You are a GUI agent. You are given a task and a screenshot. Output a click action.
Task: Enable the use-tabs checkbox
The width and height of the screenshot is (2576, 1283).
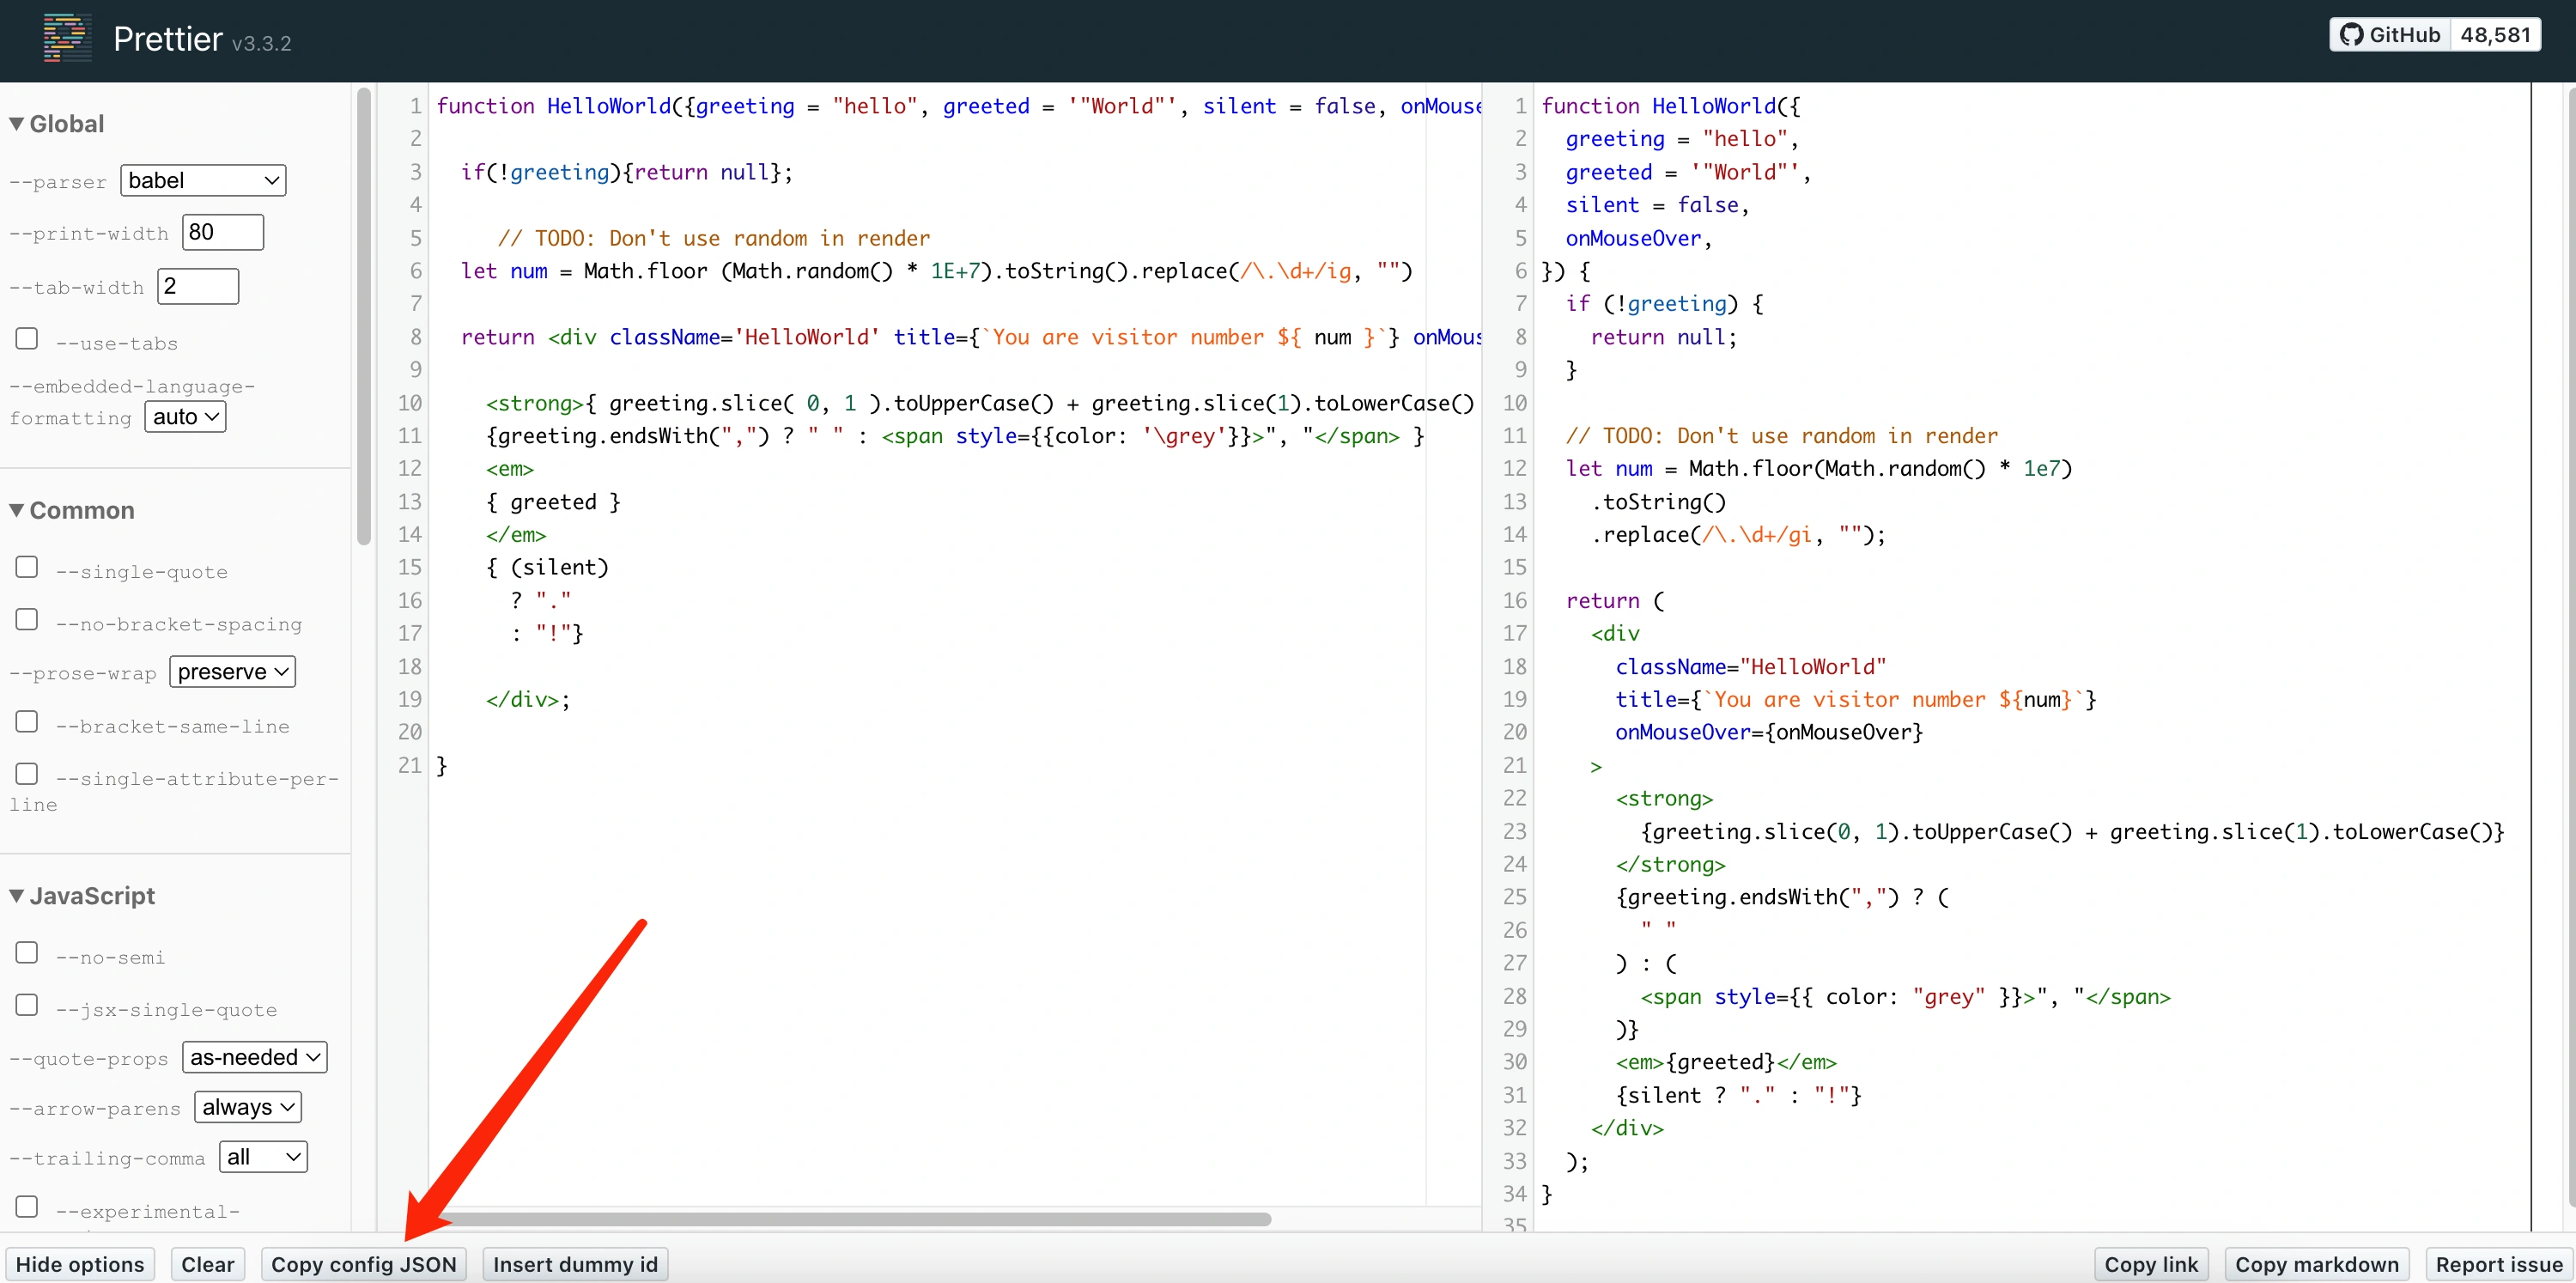click(27, 339)
